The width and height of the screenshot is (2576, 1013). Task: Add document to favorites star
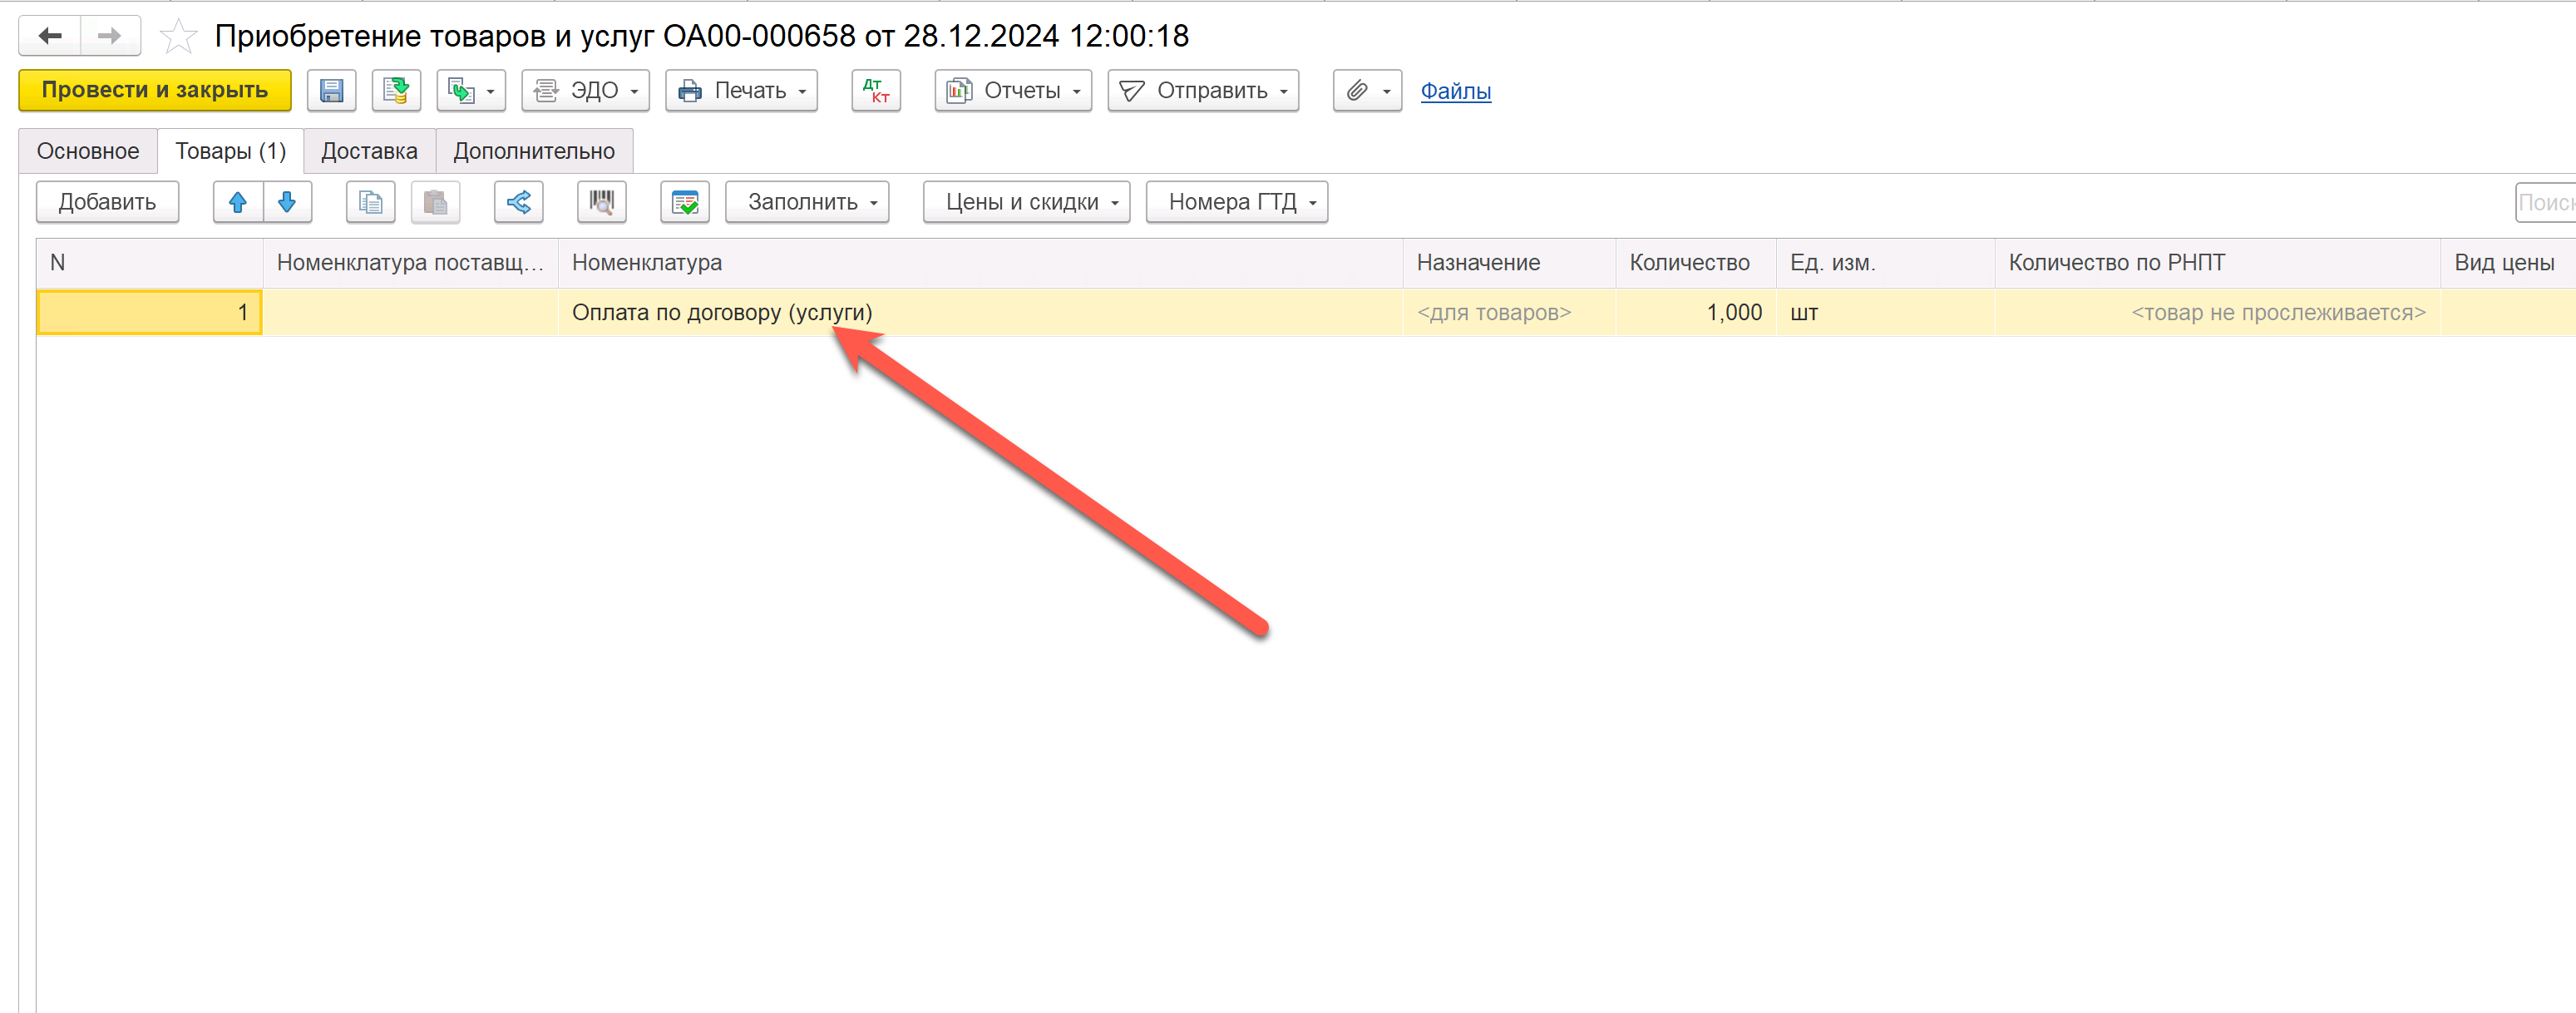point(179,37)
